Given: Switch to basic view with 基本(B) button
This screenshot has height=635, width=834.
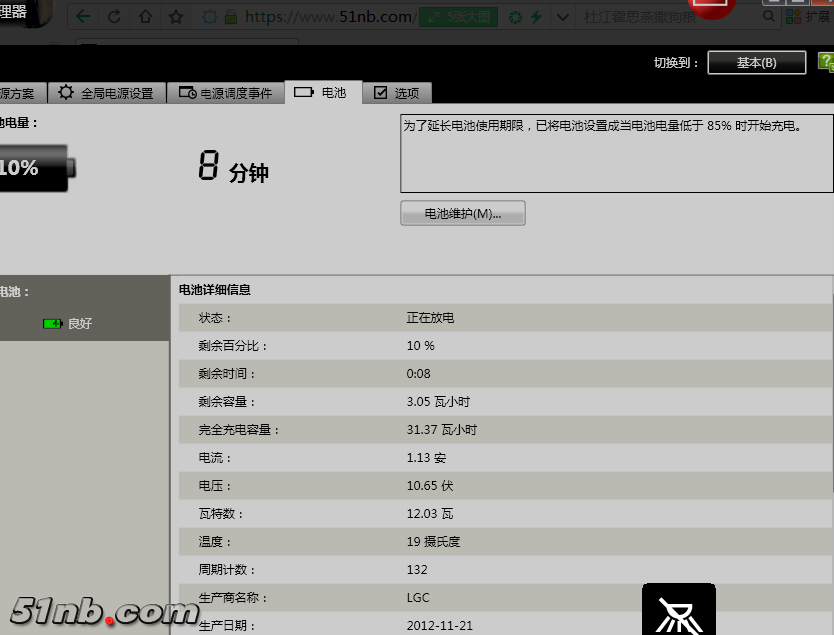Looking at the screenshot, I should [756, 62].
